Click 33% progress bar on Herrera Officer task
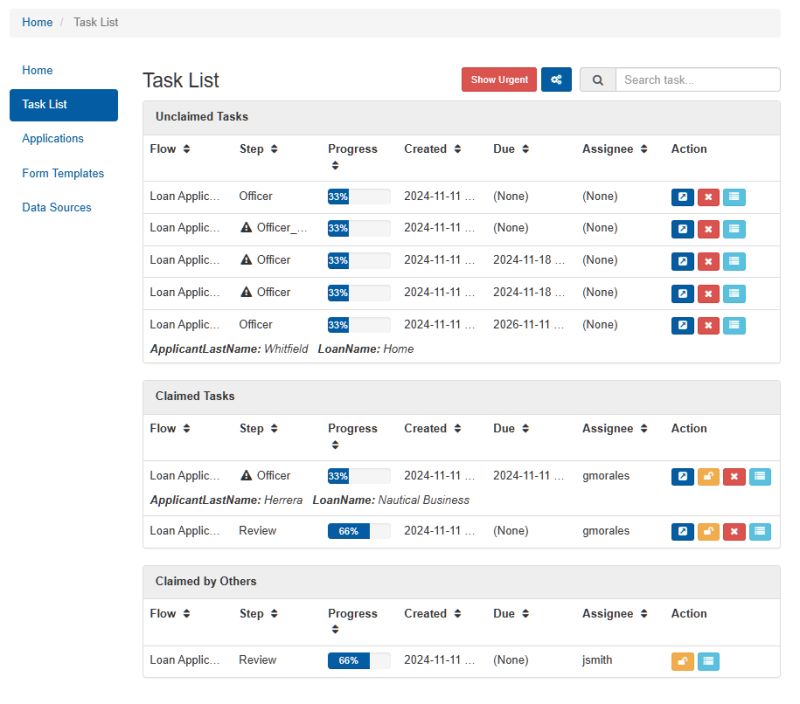800x704 pixels. (x=359, y=476)
